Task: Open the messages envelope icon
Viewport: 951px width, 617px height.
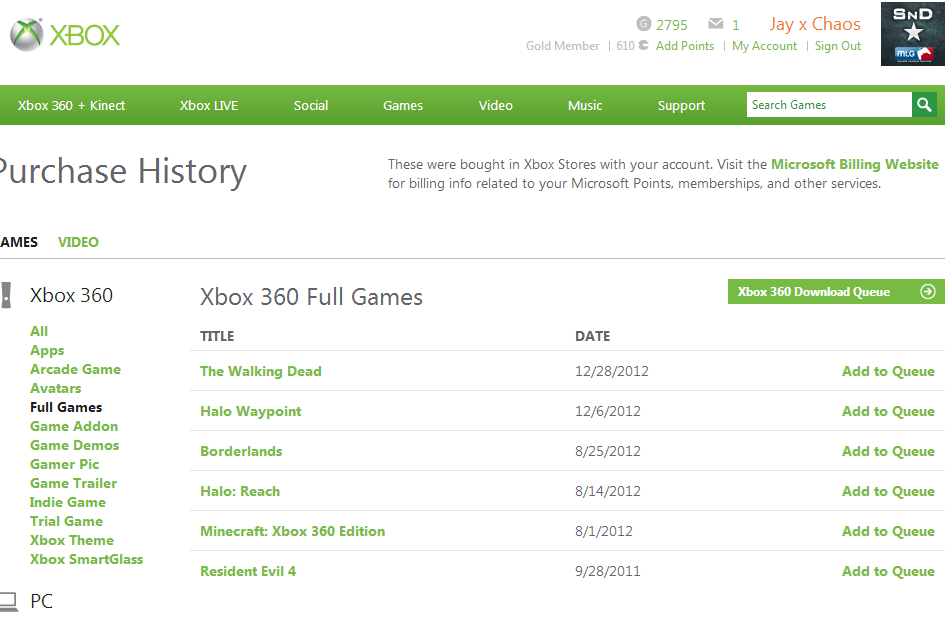Action: pyautogui.click(x=716, y=24)
